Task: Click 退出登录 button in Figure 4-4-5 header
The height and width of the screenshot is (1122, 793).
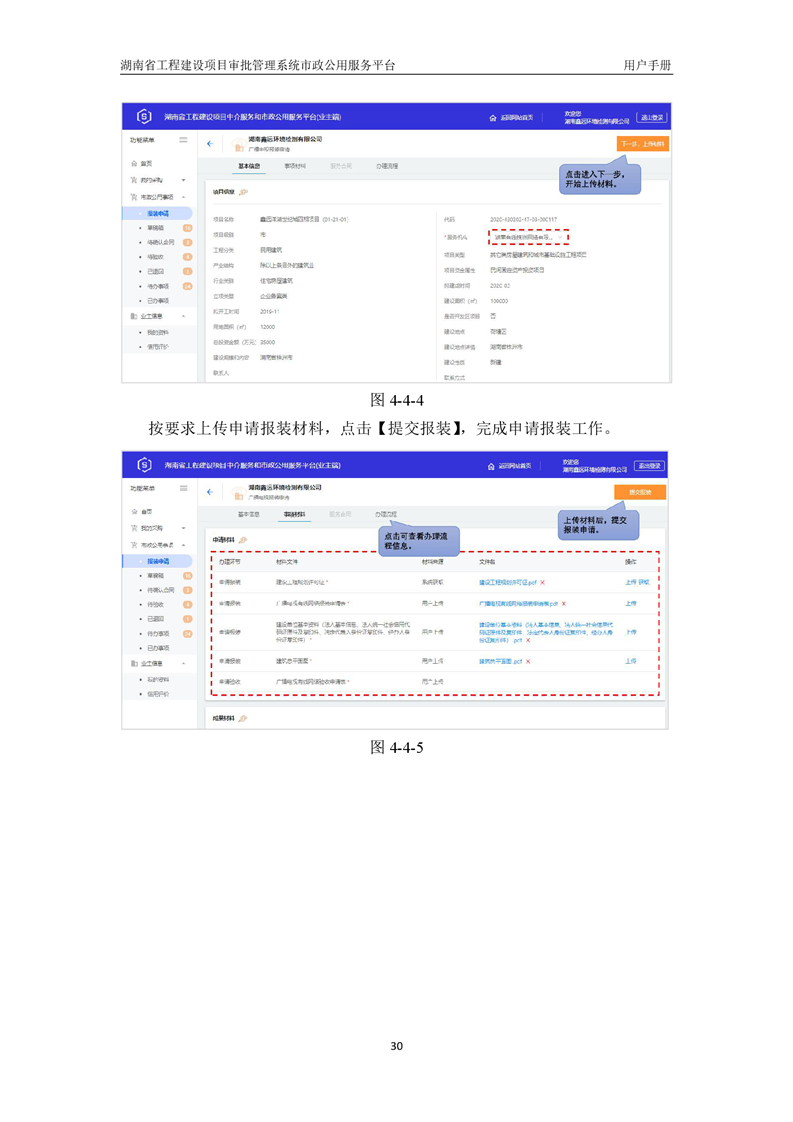Action: [649, 466]
